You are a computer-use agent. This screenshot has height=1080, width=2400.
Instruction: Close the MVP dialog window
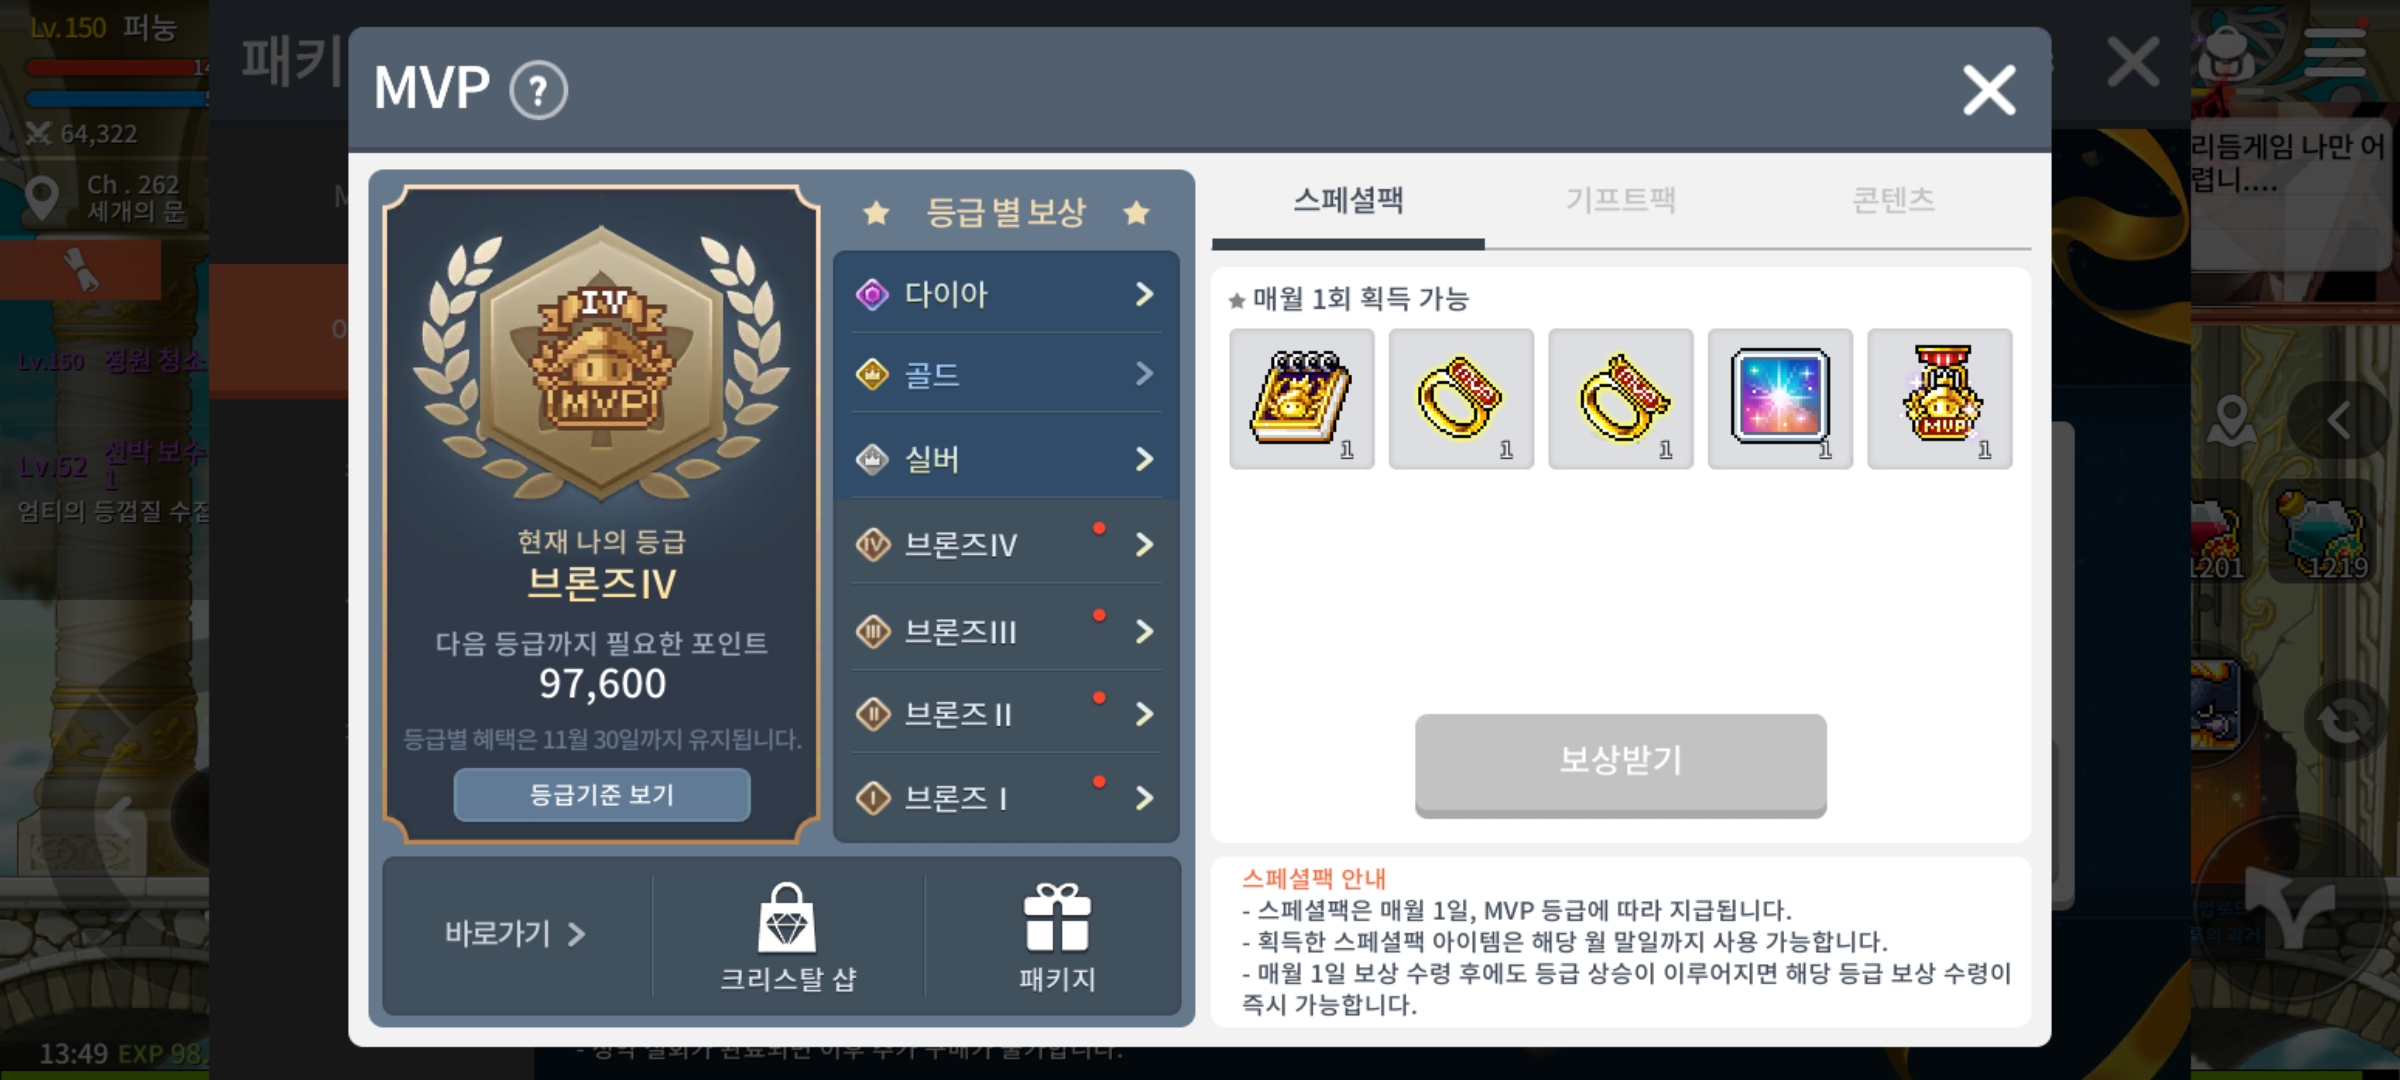pyautogui.click(x=1989, y=90)
